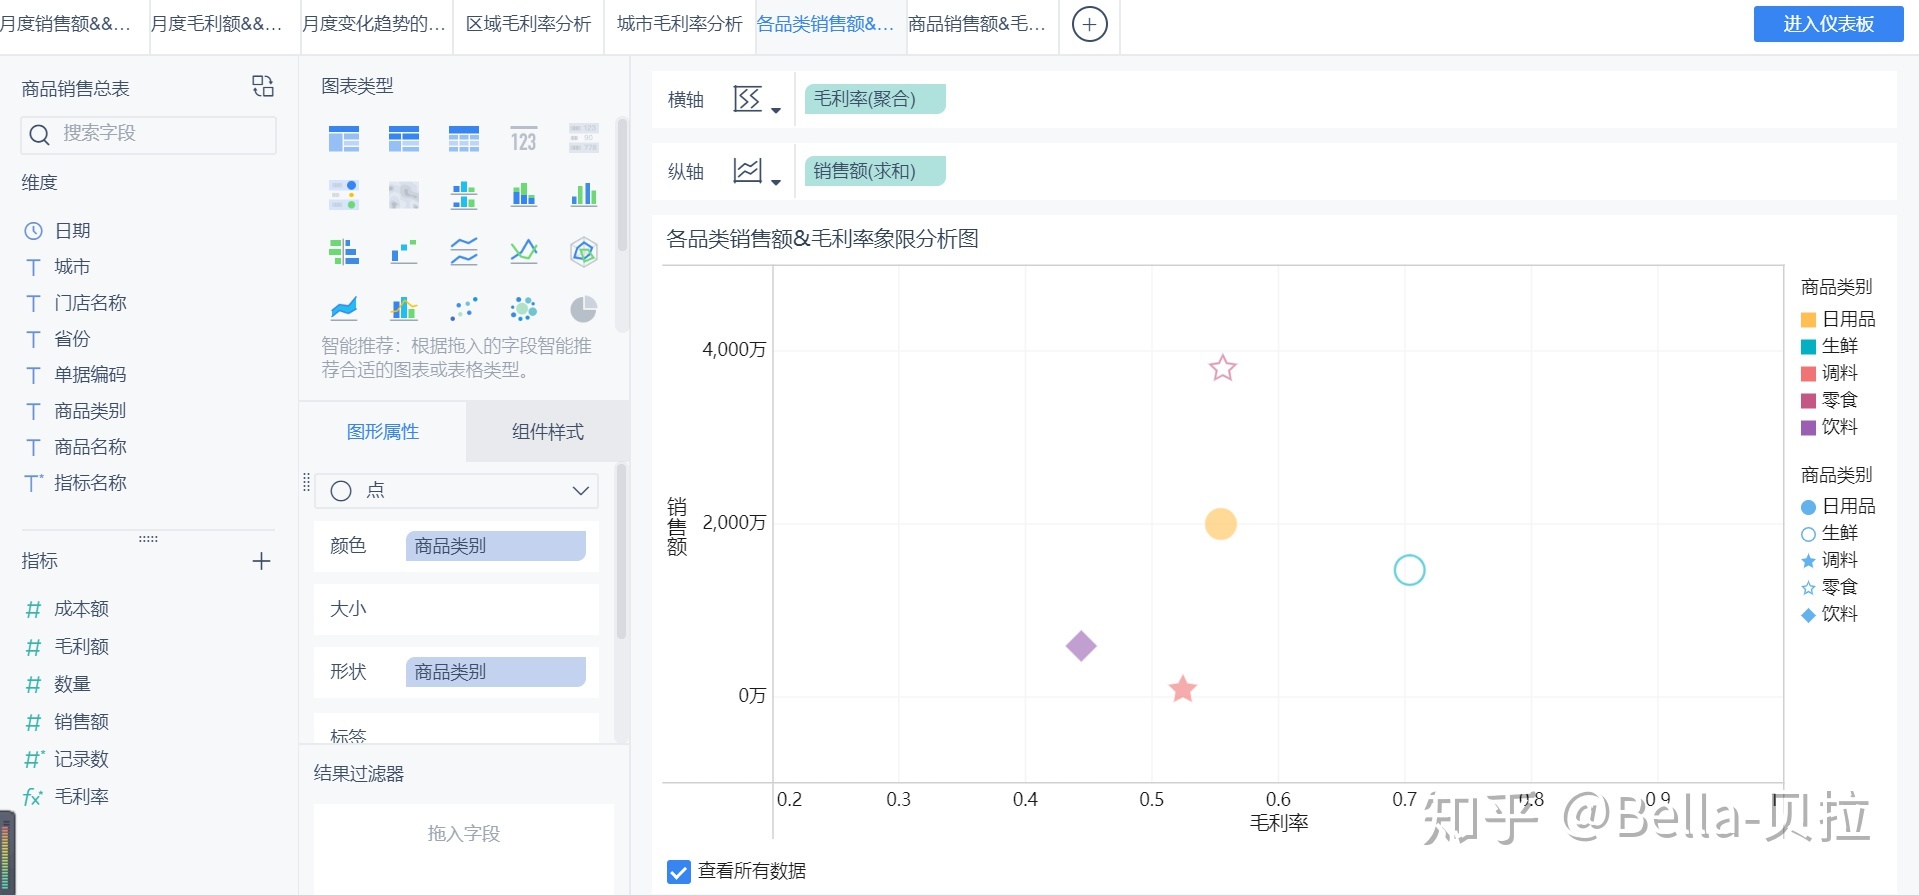Switch to the 区域毛利率分析 tab

[528, 24]
